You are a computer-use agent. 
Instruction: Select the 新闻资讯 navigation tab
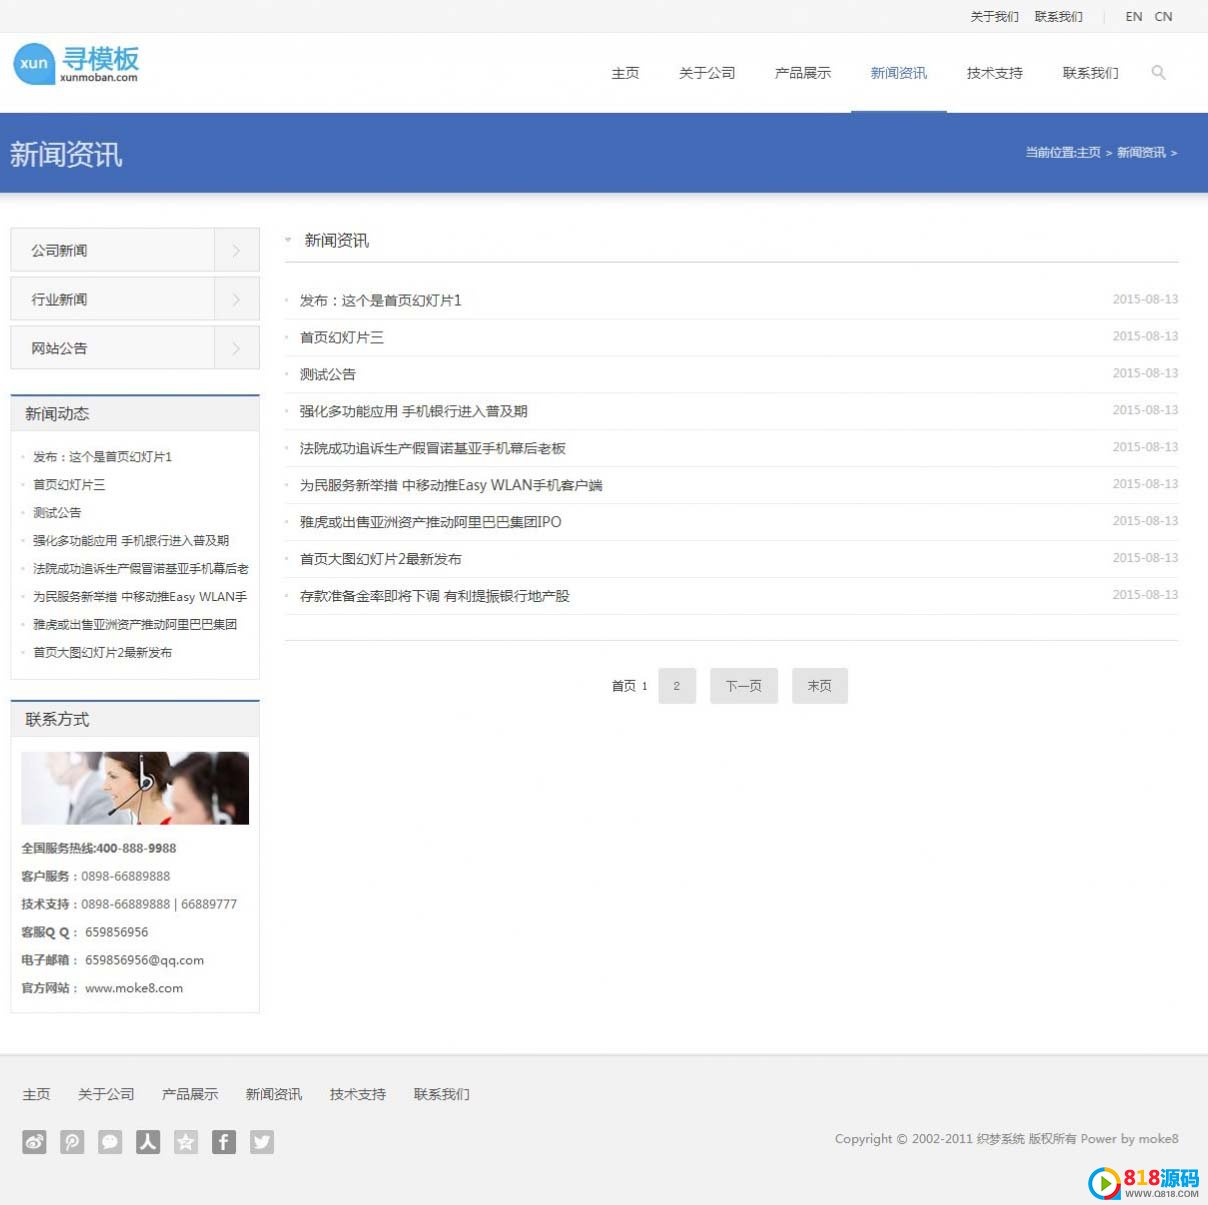click(x=899, y=73)
